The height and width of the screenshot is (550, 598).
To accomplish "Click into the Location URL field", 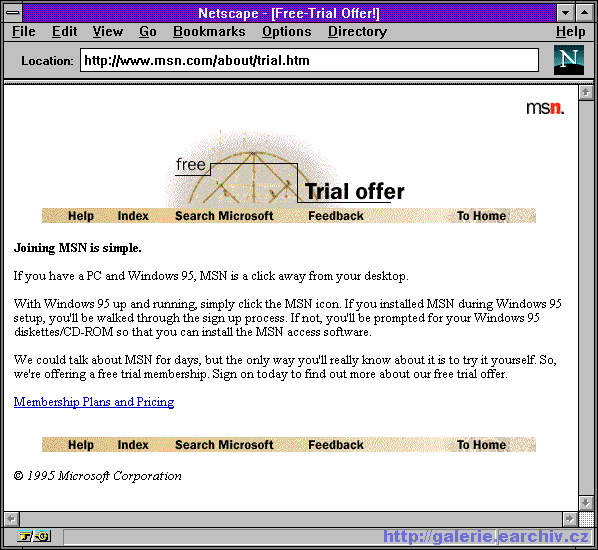I will [x=309, y=60].
